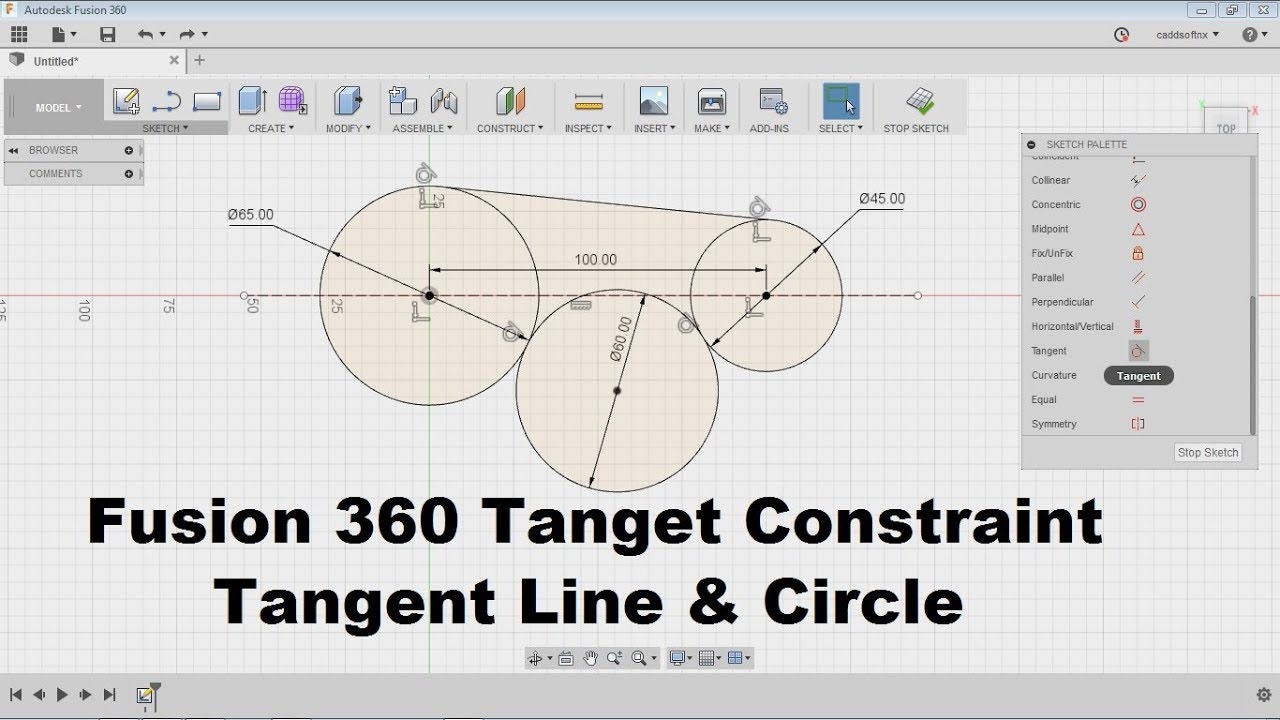Open the Grid and Snaps dropdown
This screenshot has height=720, width=1280.
click(x=711, y=658)
